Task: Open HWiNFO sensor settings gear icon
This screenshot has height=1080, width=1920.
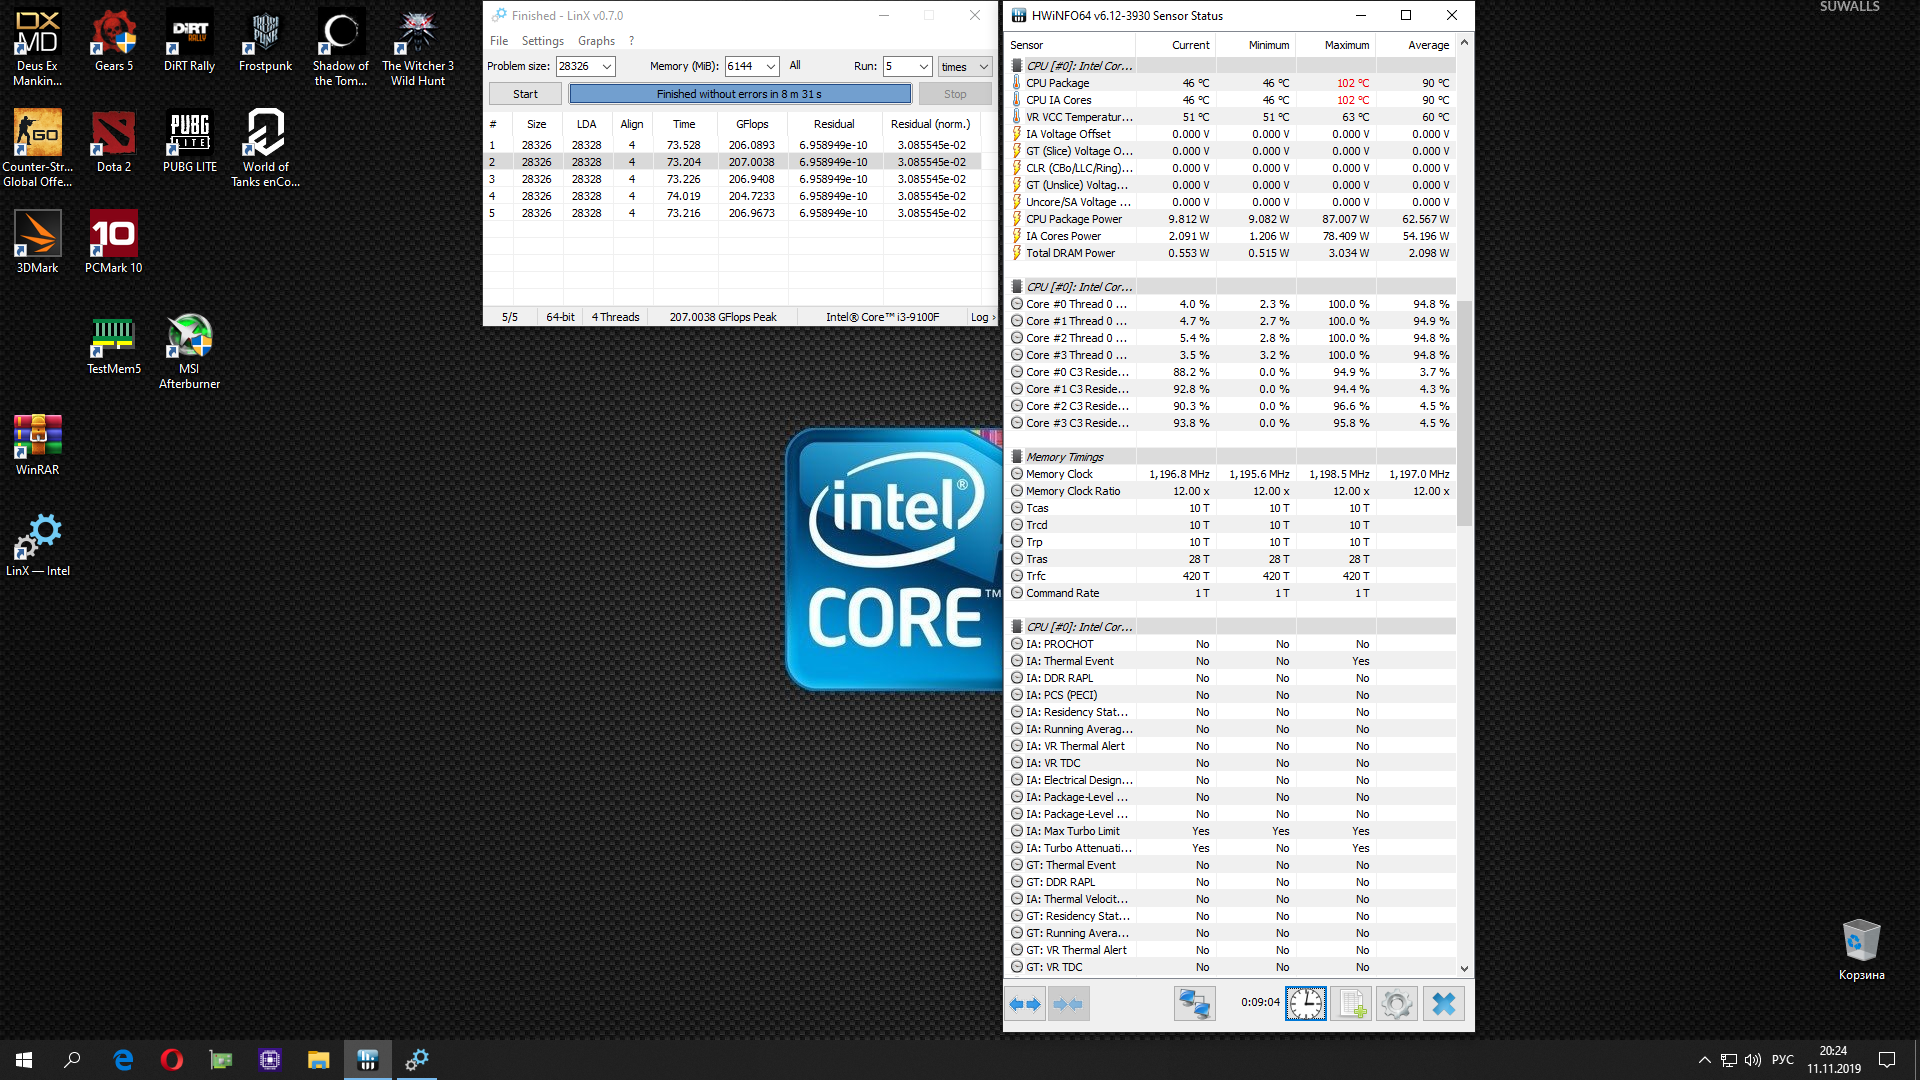Action: click(1397, 1004)
